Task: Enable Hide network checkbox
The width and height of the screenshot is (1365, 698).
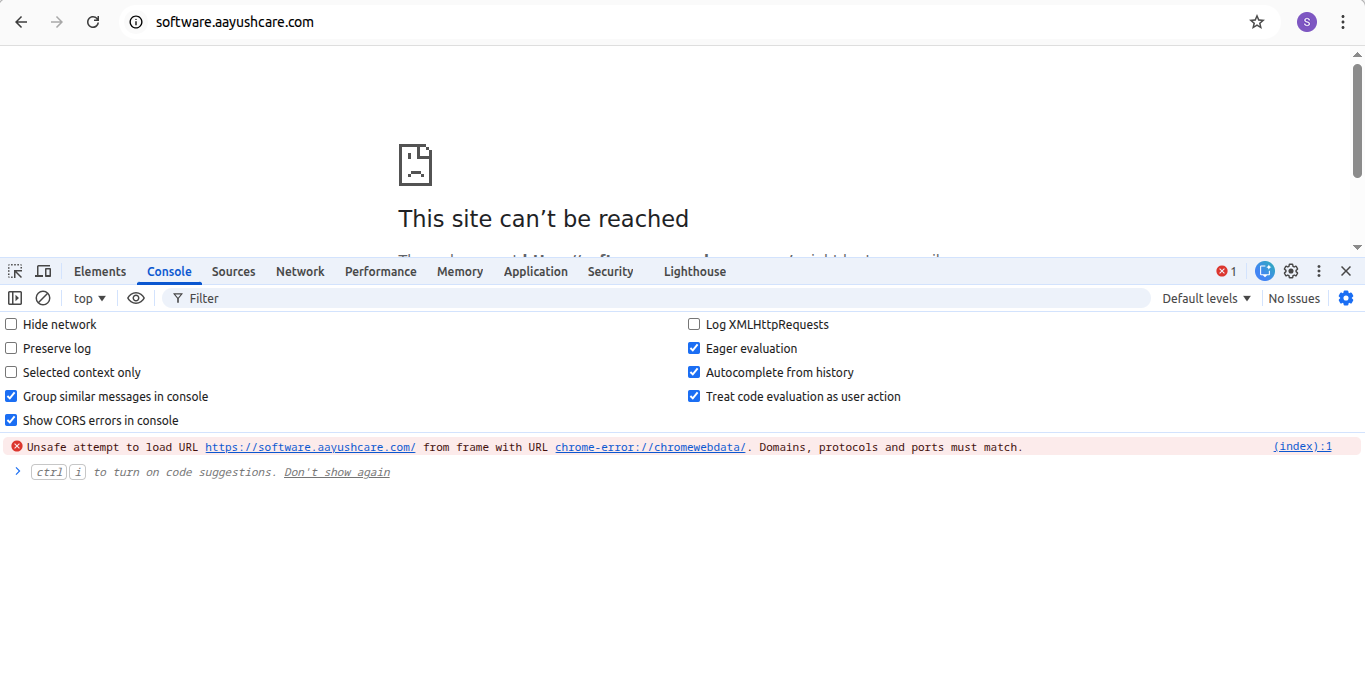Action: point(11,324)
